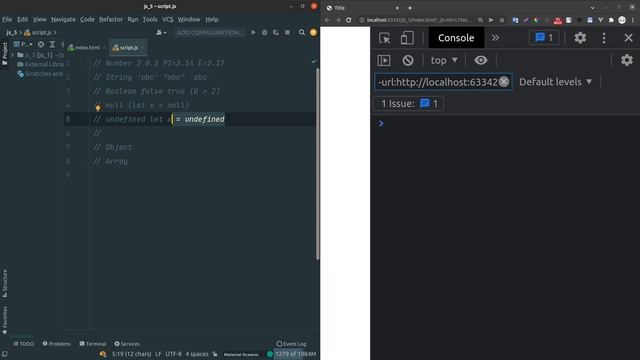Click the yellow lightbulb intention icon
Image resolution: width=640 pixels, height=360 pixels.
tap(98, 108)
